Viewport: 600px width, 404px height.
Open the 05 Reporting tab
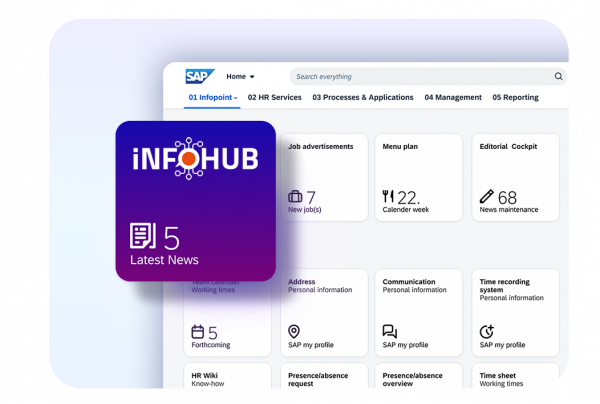(x=515, y=98)
